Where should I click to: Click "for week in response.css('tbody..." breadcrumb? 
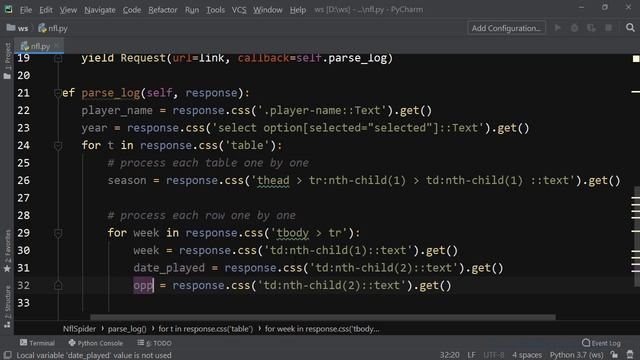[322, 329]
